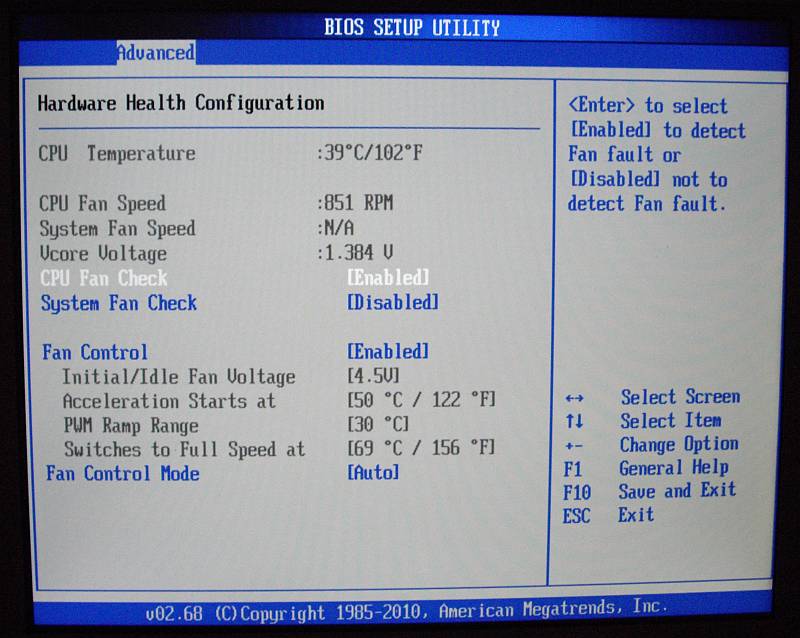Click the up-down arrows key icon
Viewport: 800px width, 638px height.
pyautogui.click(x=574, y=421)
